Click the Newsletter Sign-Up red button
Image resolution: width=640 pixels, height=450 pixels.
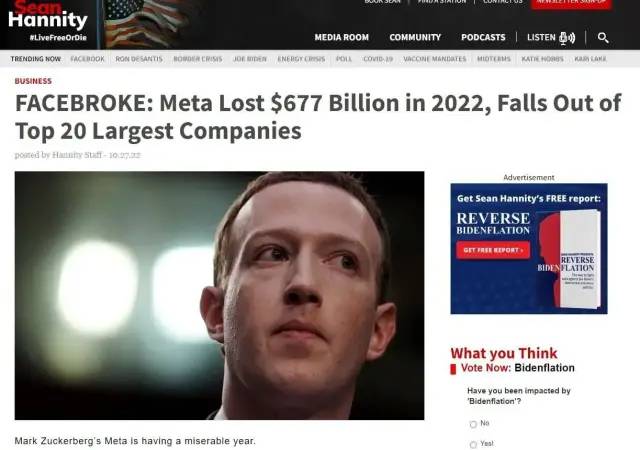(571, 3)
